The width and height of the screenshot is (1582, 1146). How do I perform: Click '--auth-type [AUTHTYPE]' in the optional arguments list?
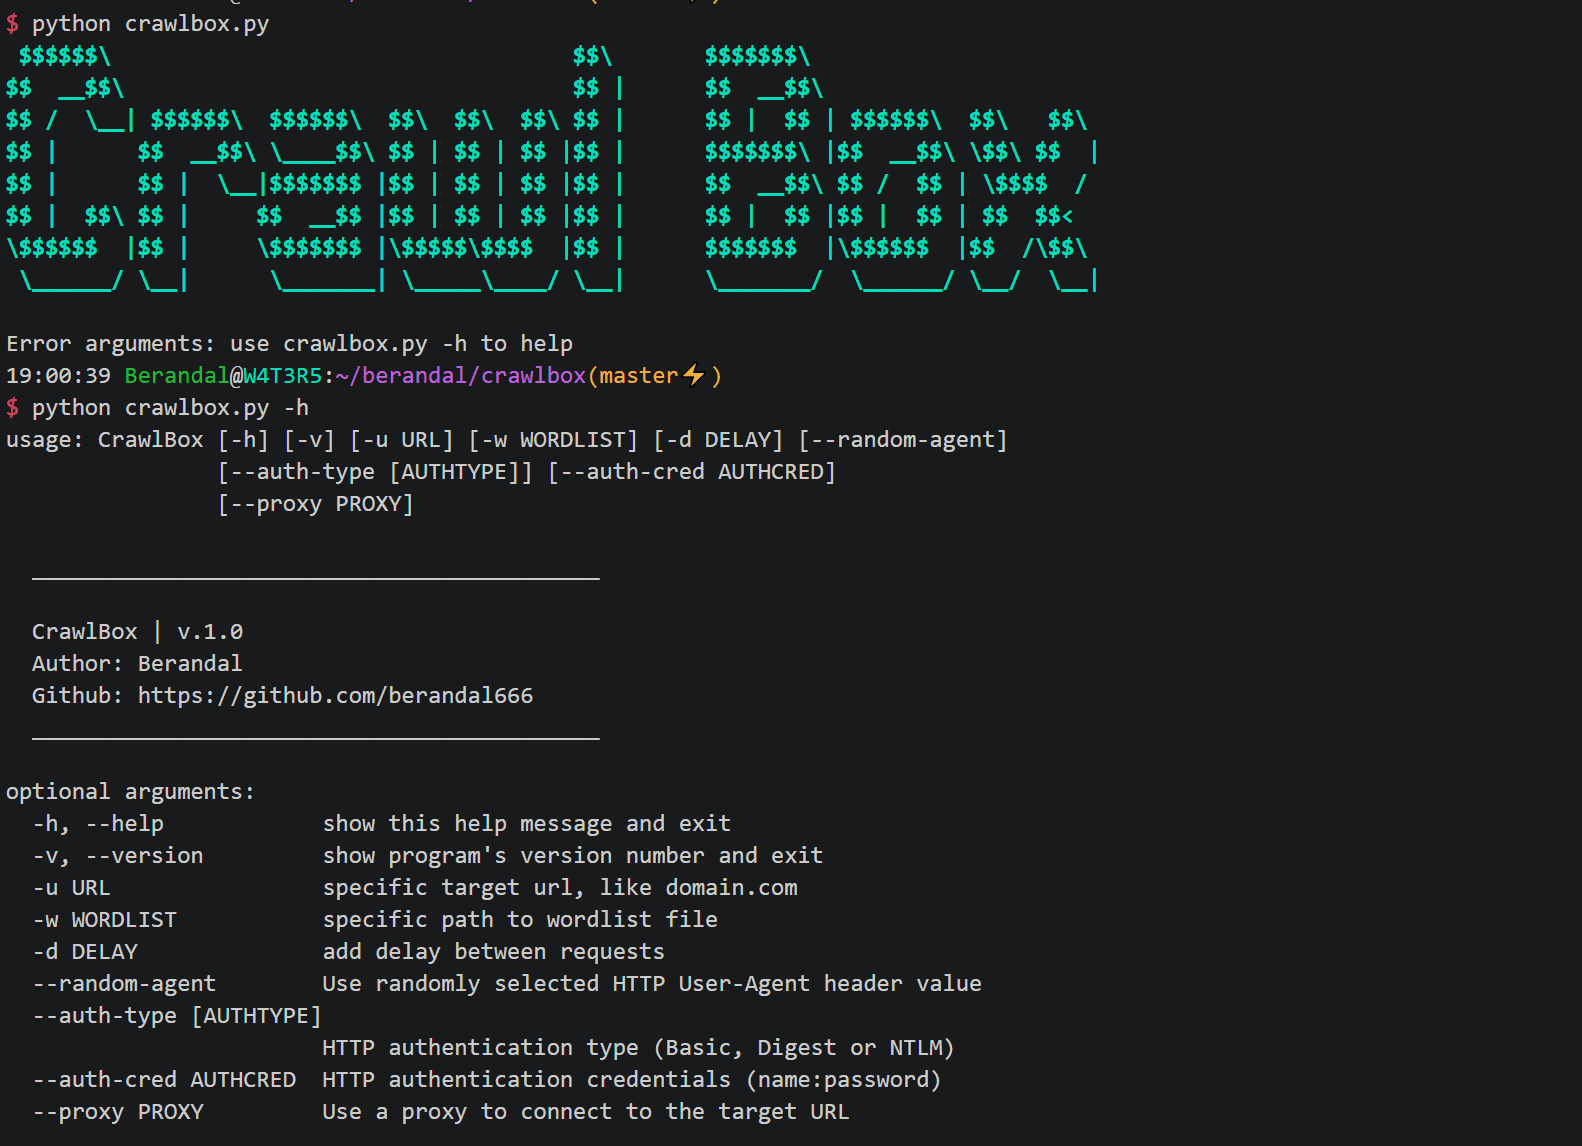click(x=177, y=1016)
